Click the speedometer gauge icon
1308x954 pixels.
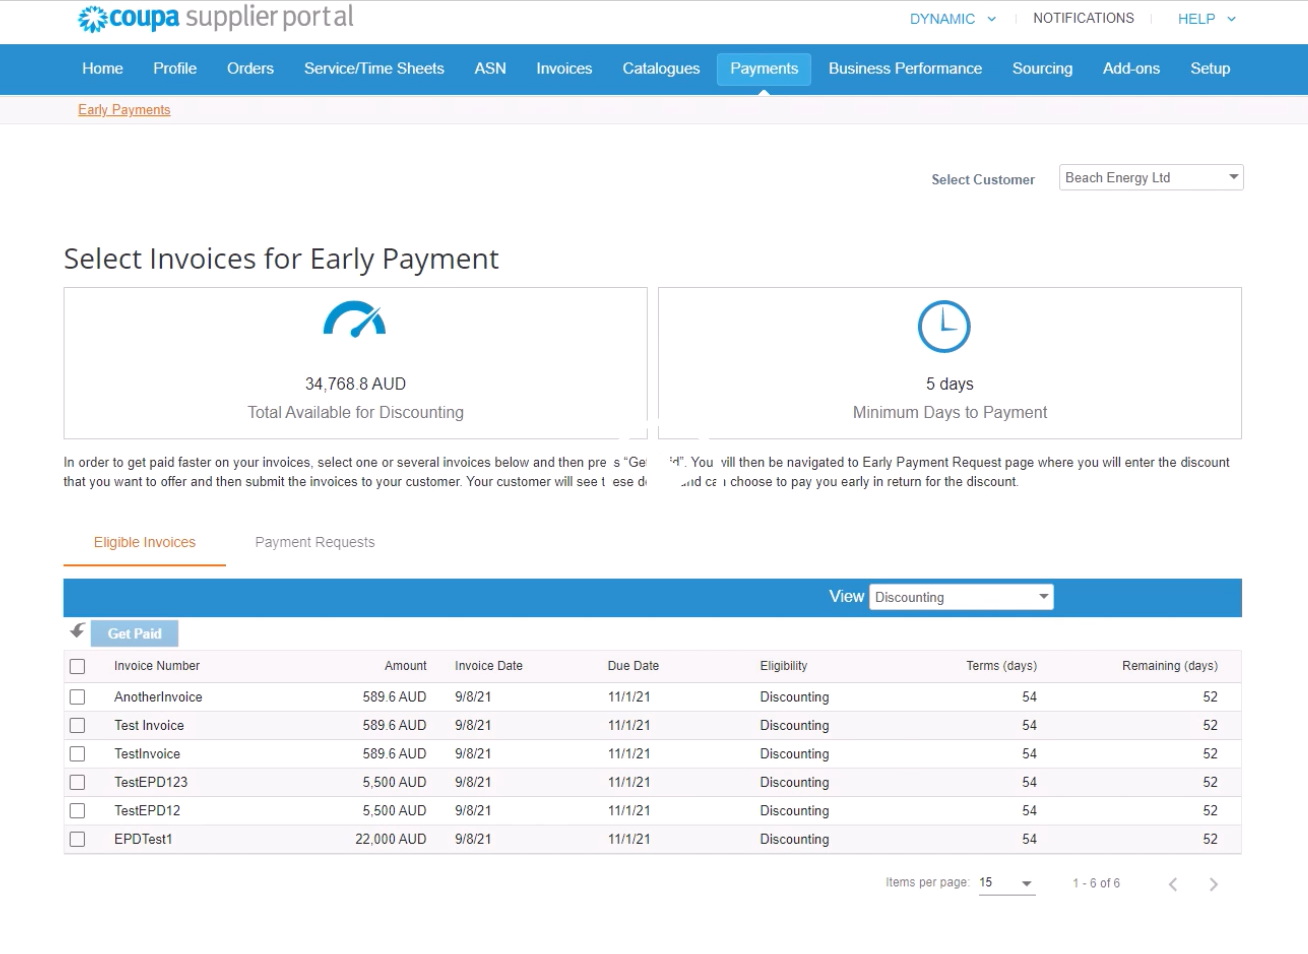pyautogui.click(x=355, y=320)
